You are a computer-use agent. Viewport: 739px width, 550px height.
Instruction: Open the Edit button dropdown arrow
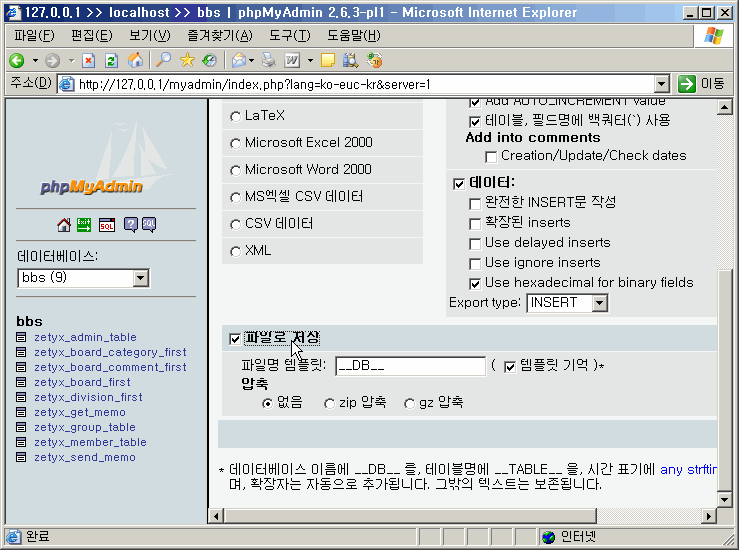click(310, 60)
